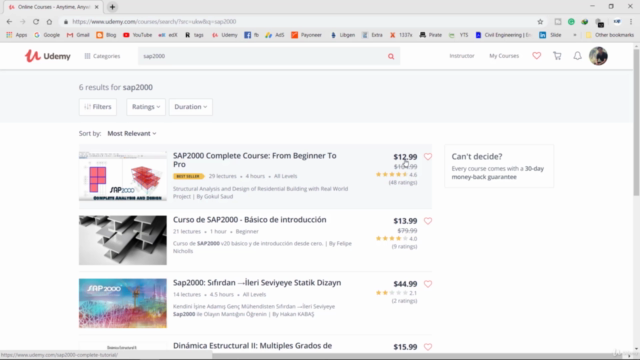Open the YTS bookmark

459,35
